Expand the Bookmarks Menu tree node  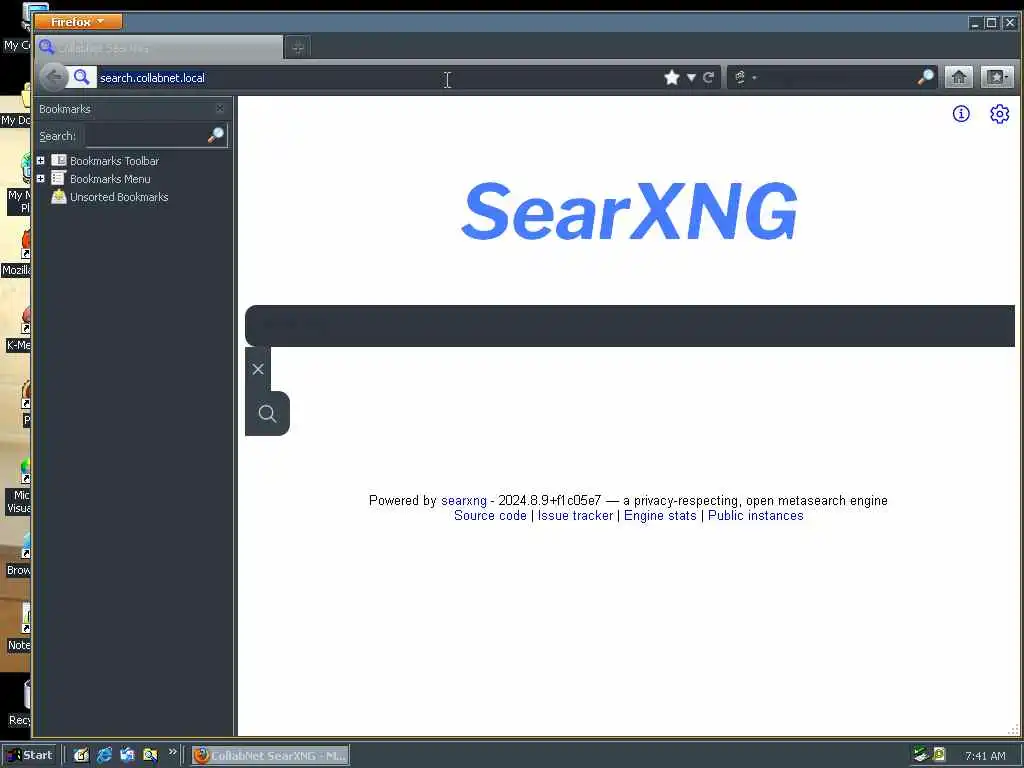(40, 178)
